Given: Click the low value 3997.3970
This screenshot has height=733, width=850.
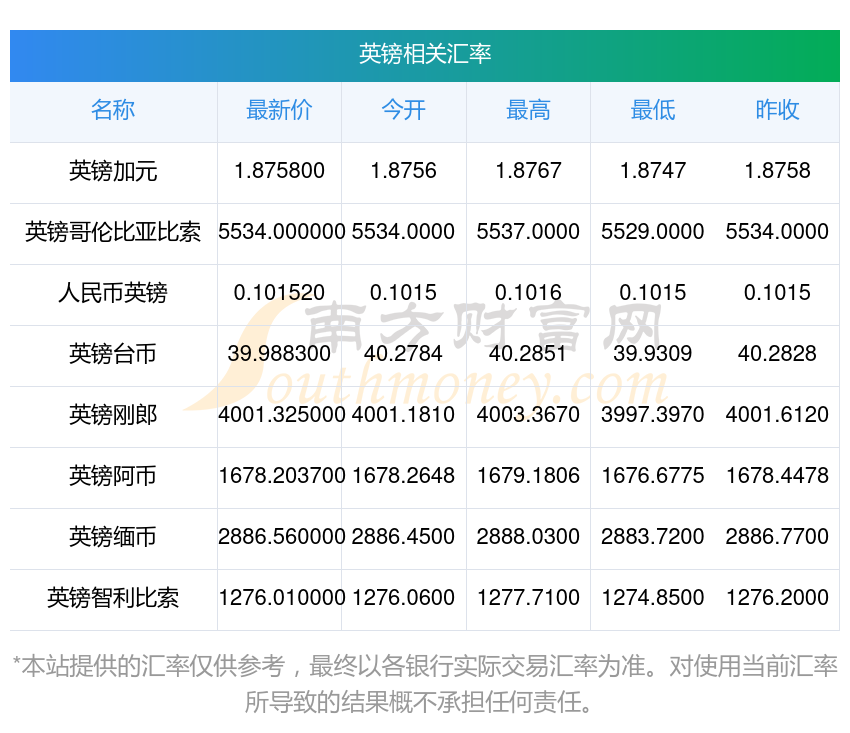Looking at the screenshot, I should (x=653, y=415).
